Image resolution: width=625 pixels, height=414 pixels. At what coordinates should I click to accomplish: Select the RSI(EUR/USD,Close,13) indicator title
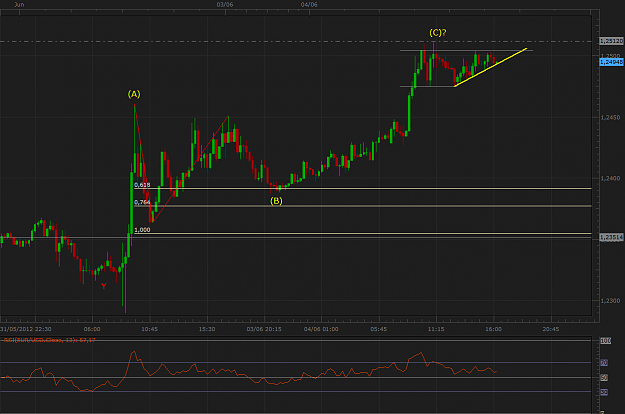pyautogui.click(x=49, y=340)
